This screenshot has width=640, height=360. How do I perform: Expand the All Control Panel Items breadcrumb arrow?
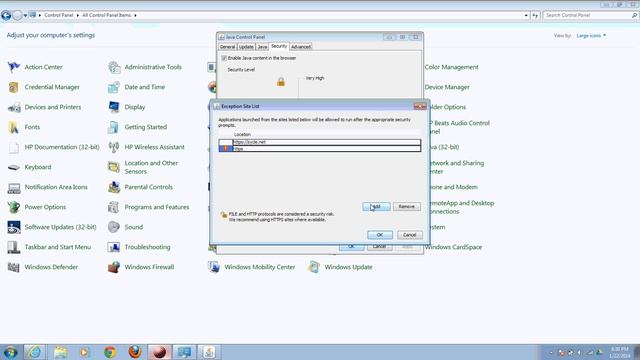click(135, 16)
